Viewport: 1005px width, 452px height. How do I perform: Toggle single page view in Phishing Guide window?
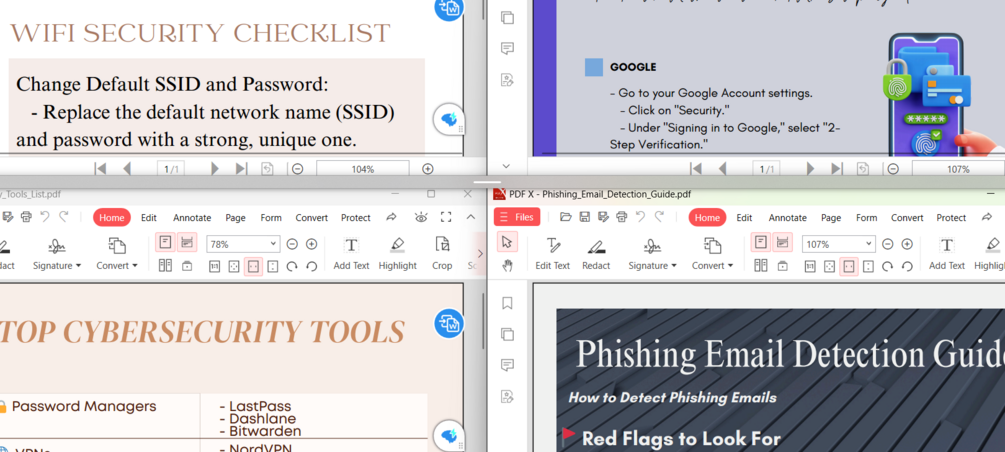pos(761,242)
